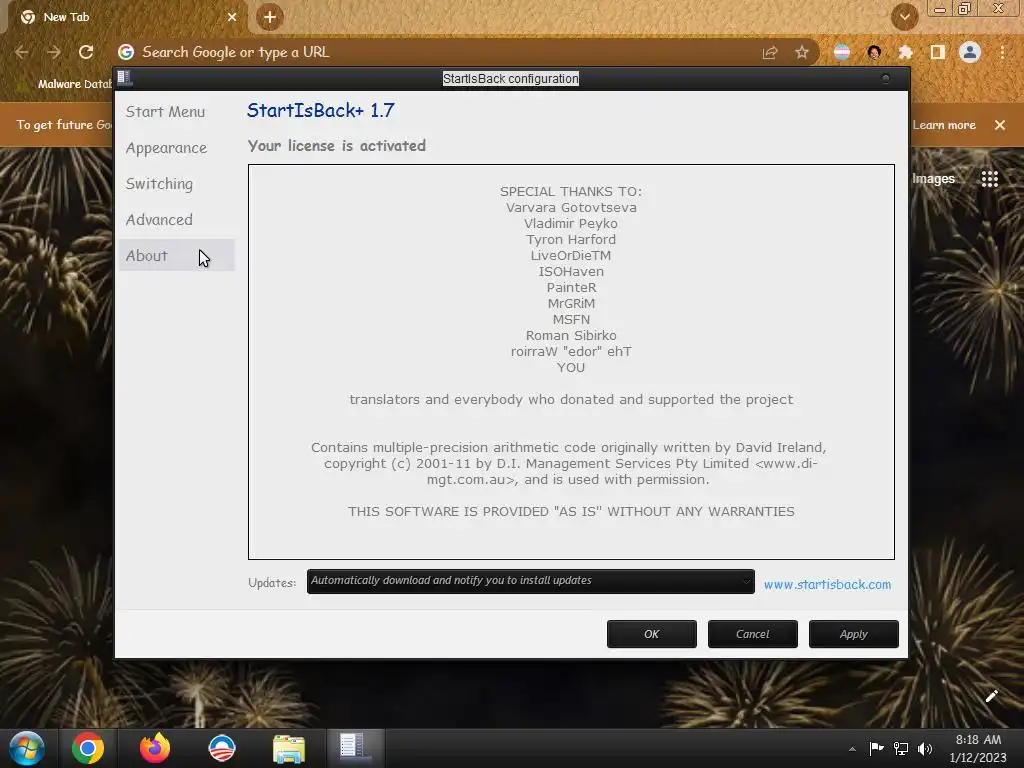Viewport: 1024px width, 768px height.
Task: Go back in Chrome navigation
Action: [x=22, y=52]
